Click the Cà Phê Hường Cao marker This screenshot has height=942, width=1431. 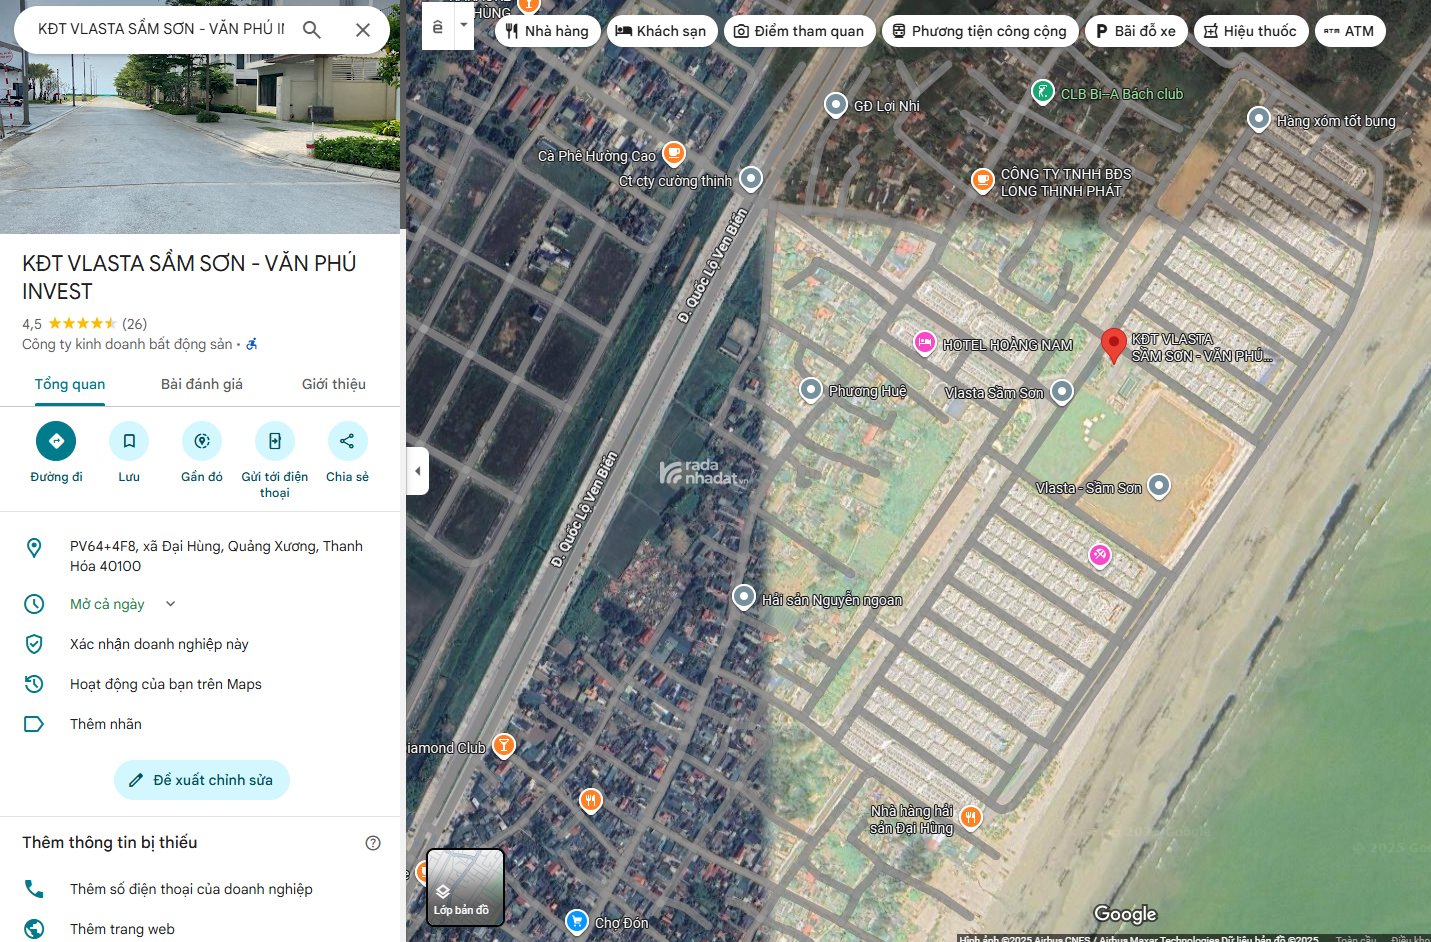click(674, 153)
